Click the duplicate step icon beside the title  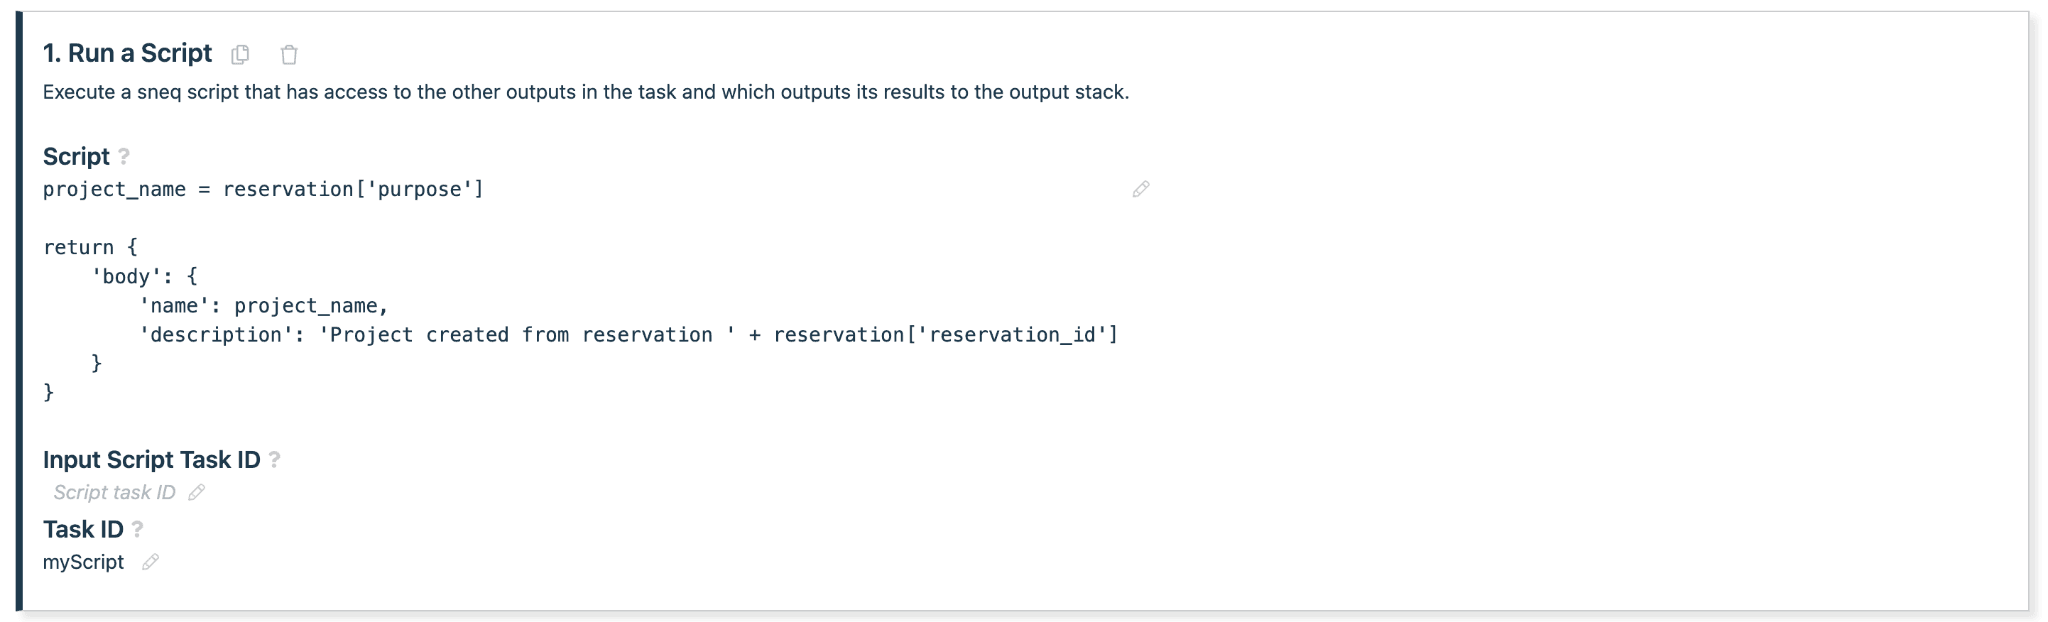point(240,55)
